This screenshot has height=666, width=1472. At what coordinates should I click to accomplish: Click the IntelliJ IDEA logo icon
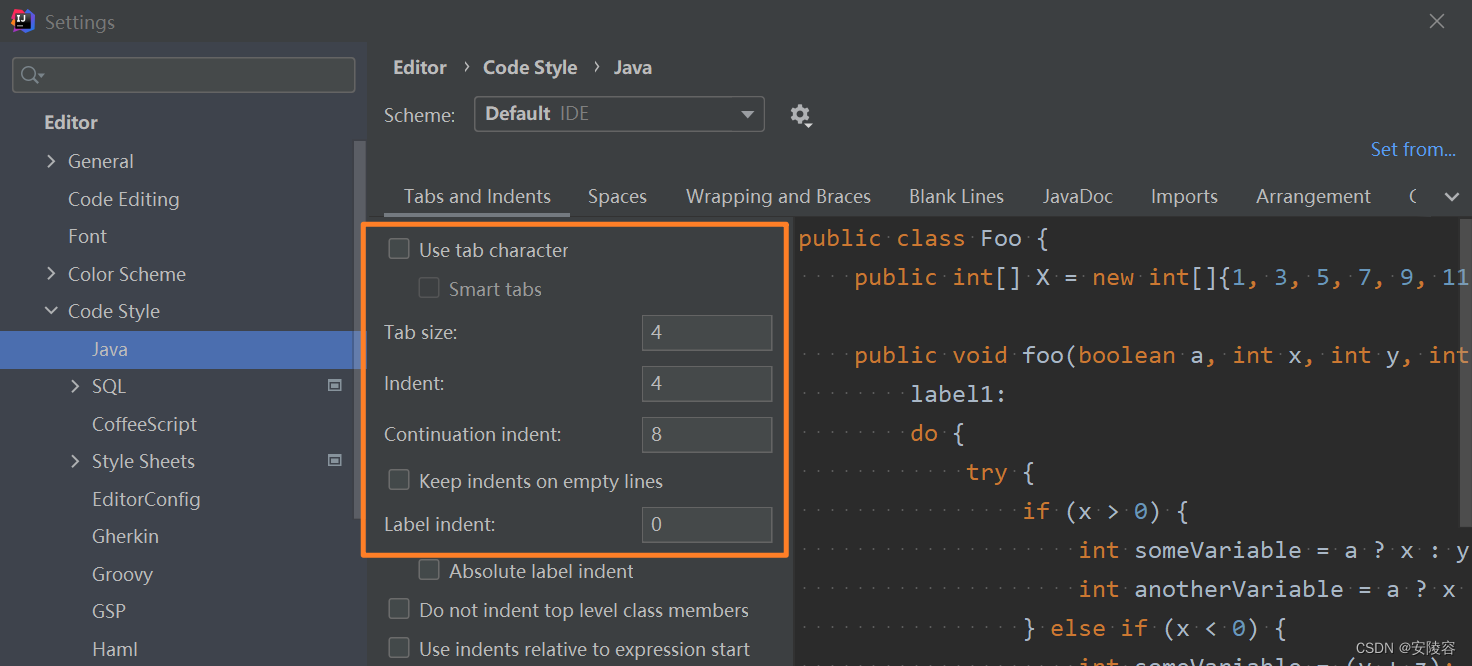pyautogui.click(x=22, y=21)
